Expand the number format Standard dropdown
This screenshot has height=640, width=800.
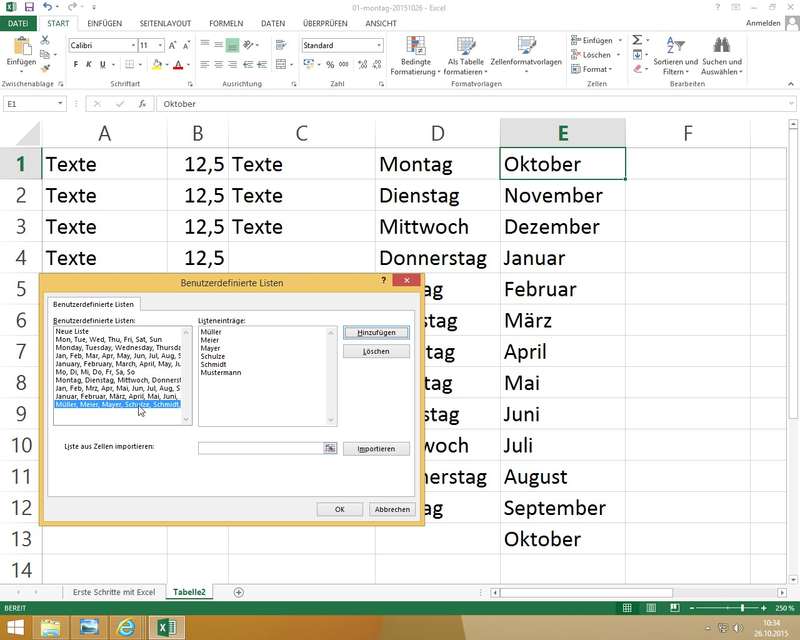point(379,46)
